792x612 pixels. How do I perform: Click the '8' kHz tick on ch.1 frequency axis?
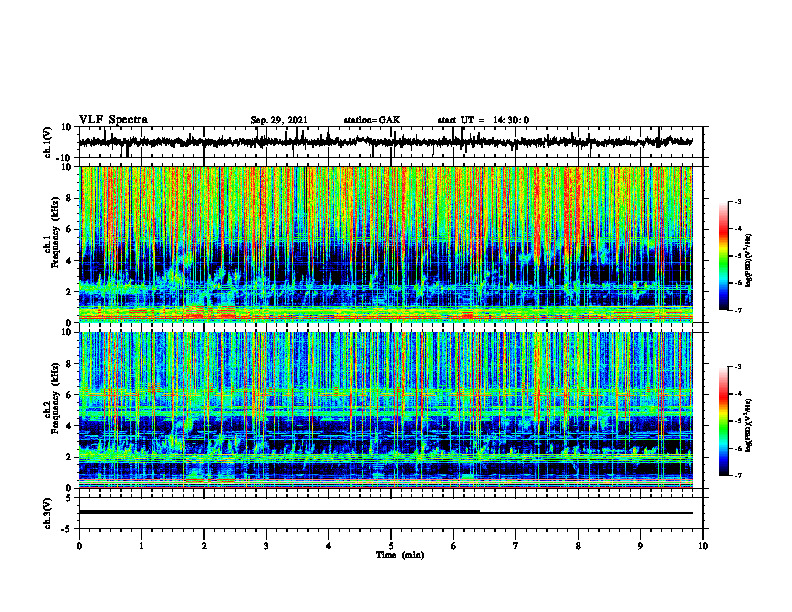click(69, 198)
